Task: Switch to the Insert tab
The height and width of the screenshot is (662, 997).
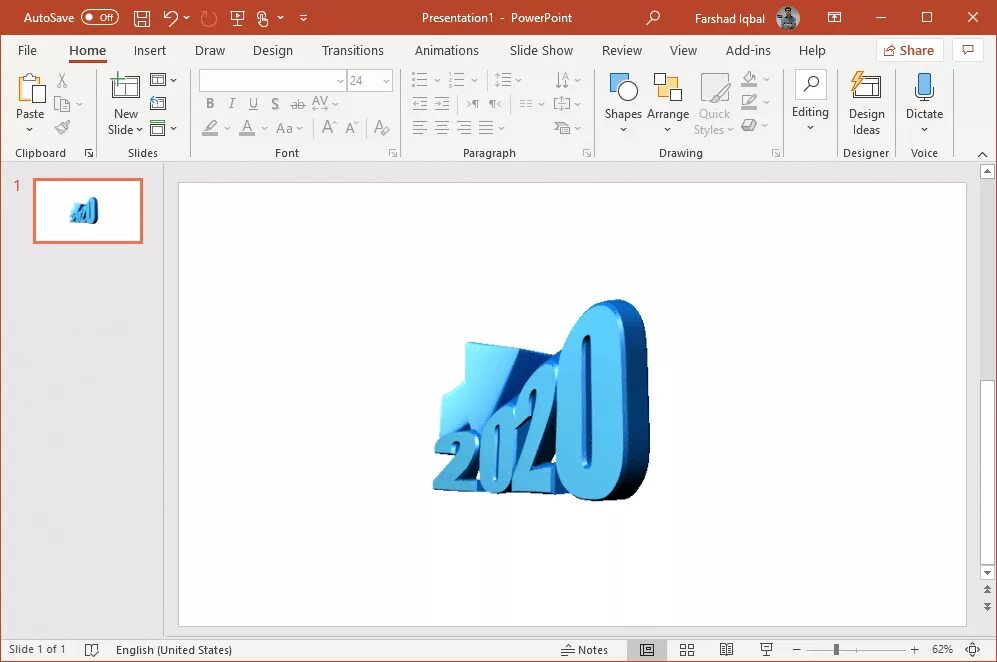Action: 149,50
